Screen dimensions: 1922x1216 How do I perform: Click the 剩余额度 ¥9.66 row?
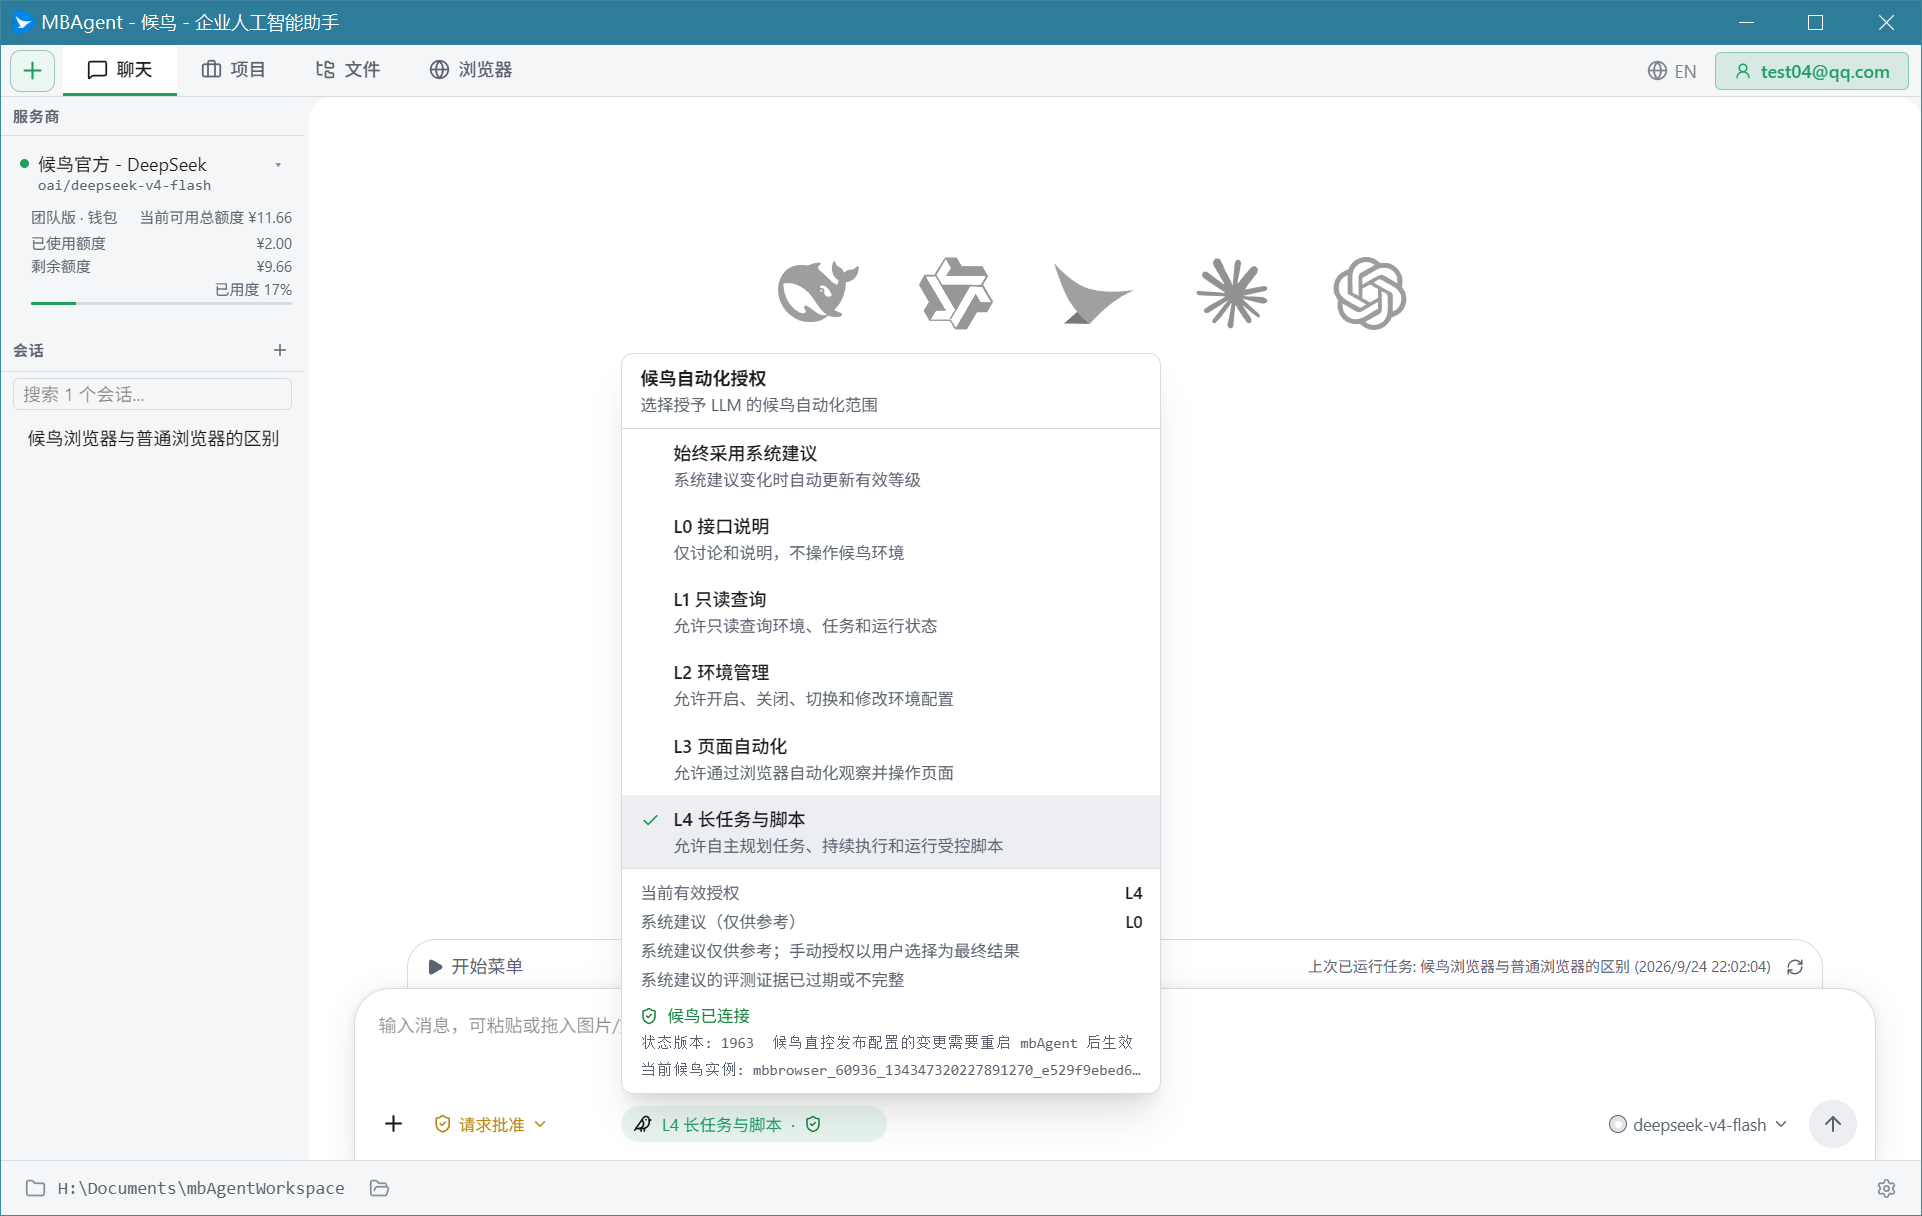click(x=161, y=266)
